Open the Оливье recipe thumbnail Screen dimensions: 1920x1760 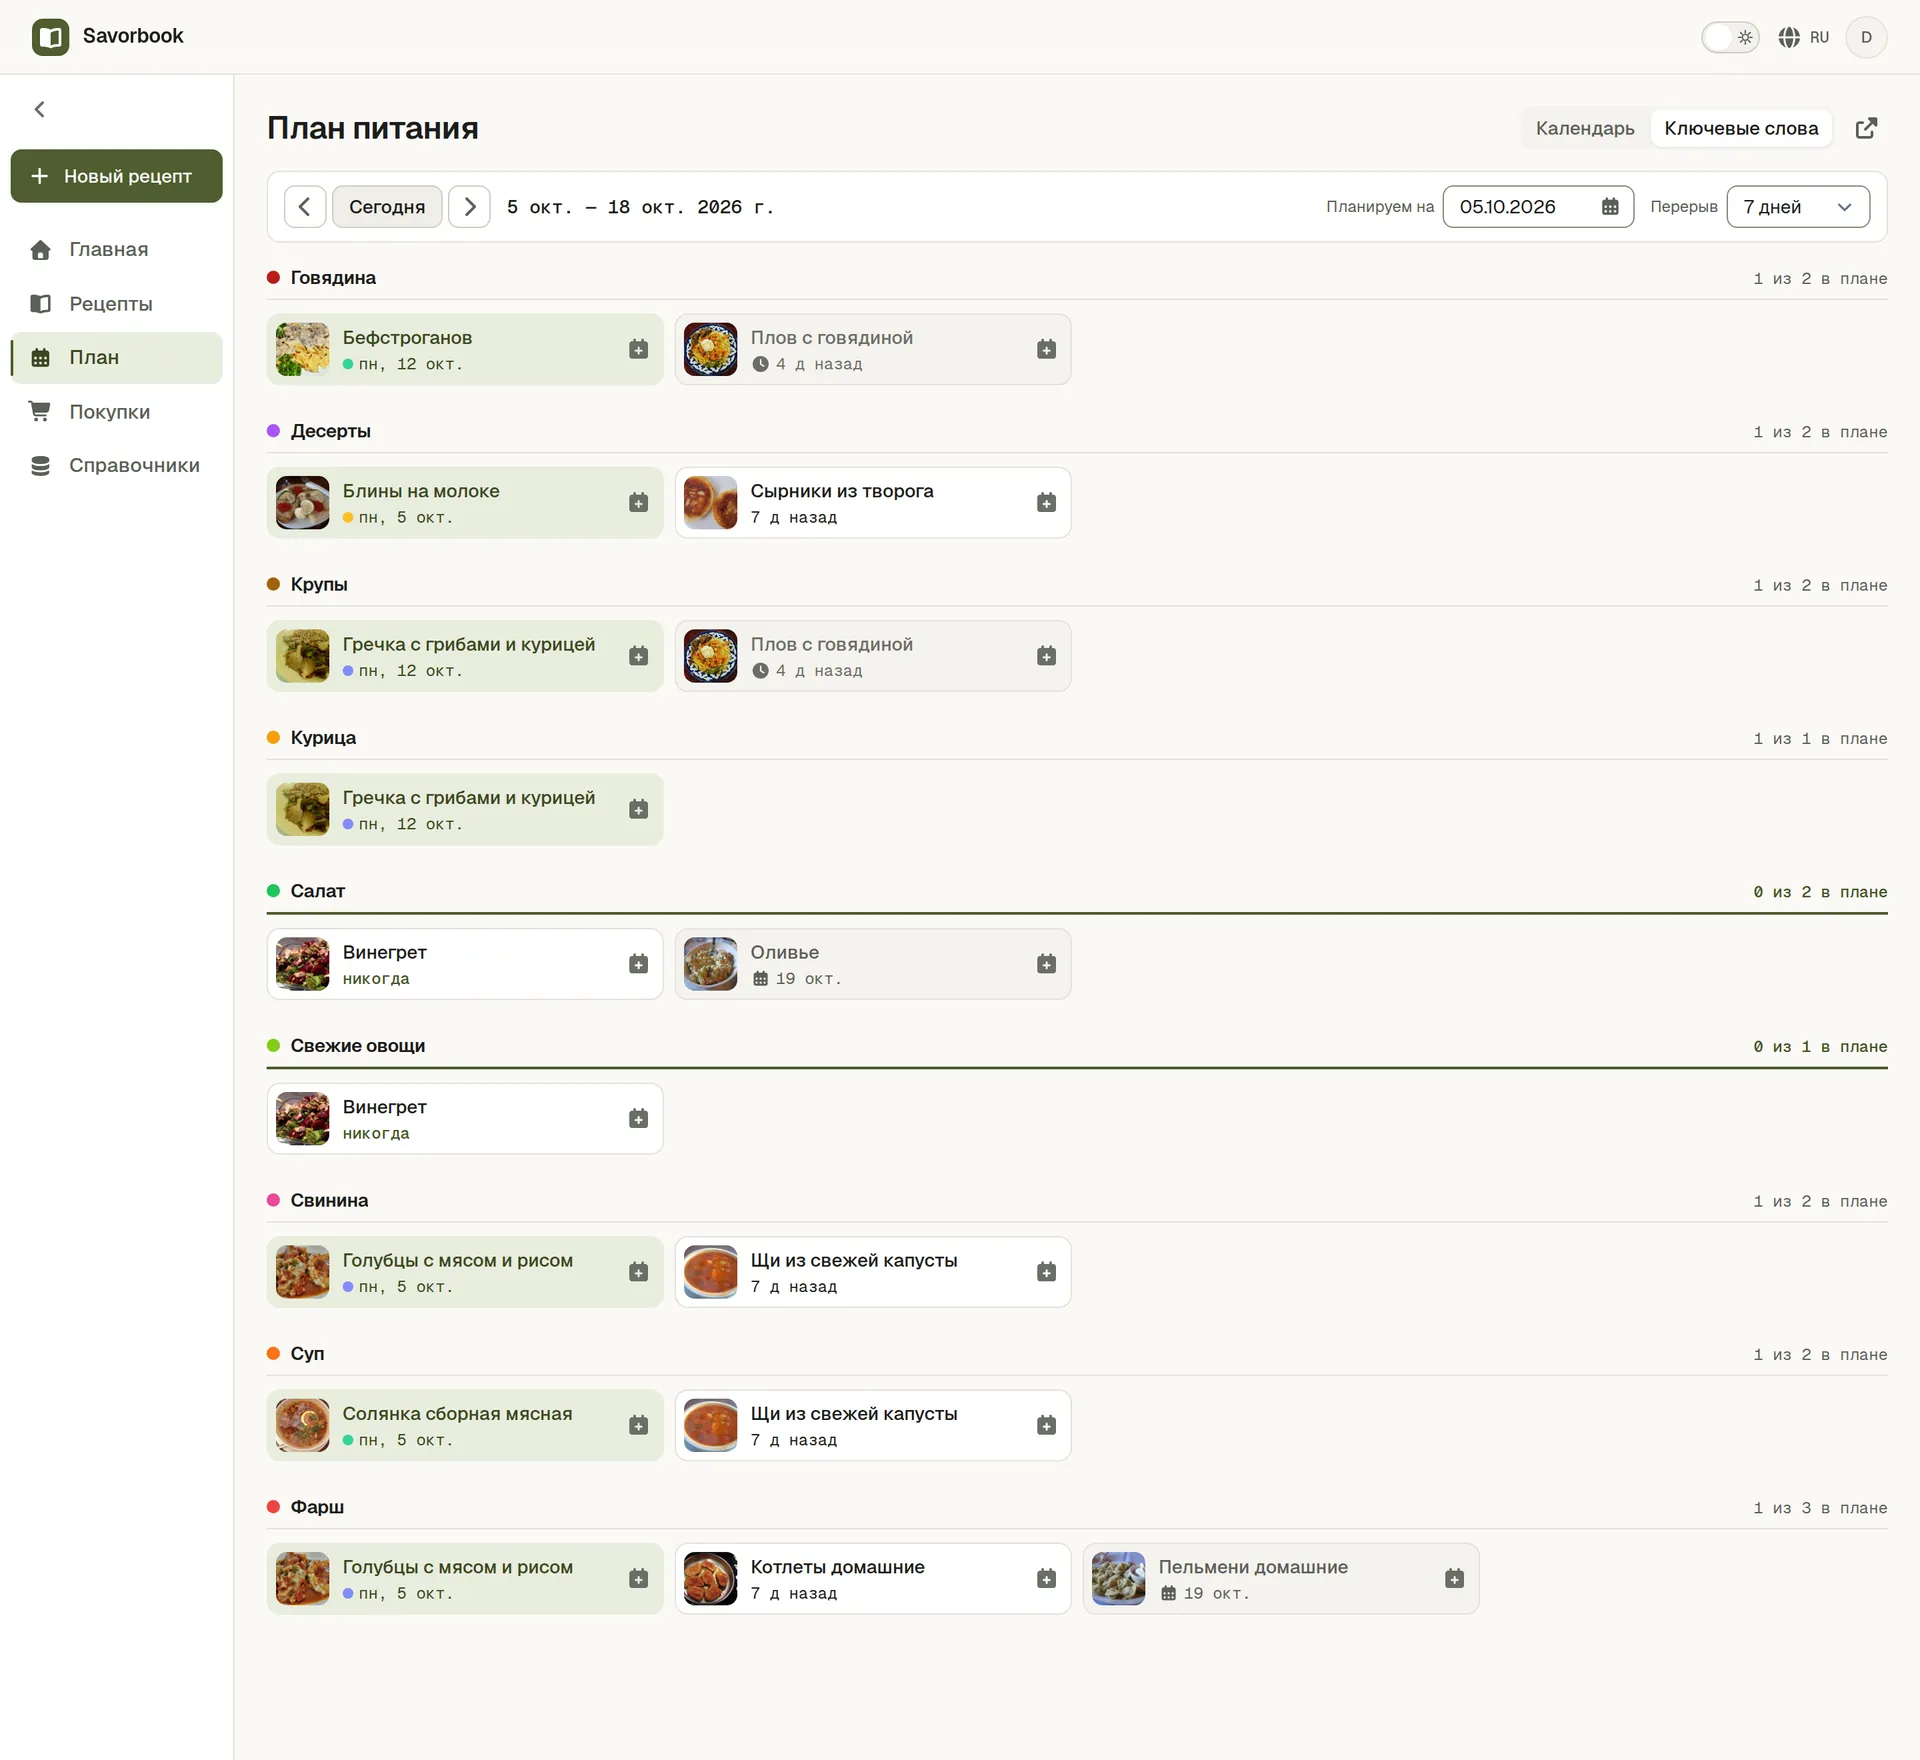[710, 964]
